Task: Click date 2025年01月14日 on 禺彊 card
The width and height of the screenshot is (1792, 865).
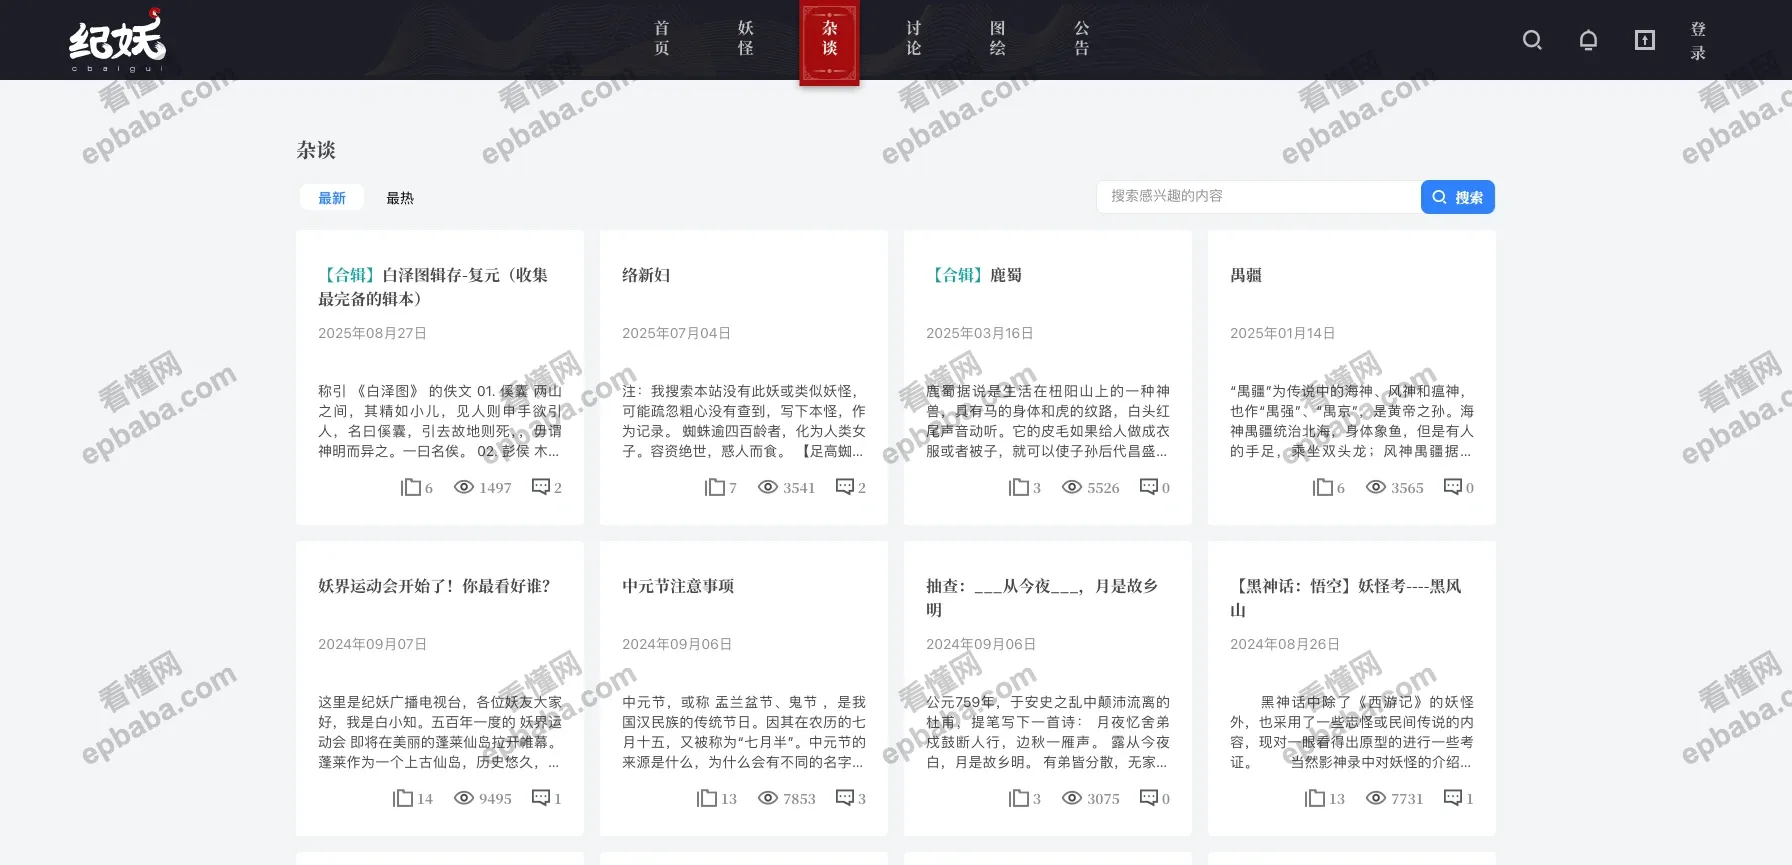Action: click(x=1283, y=333)
